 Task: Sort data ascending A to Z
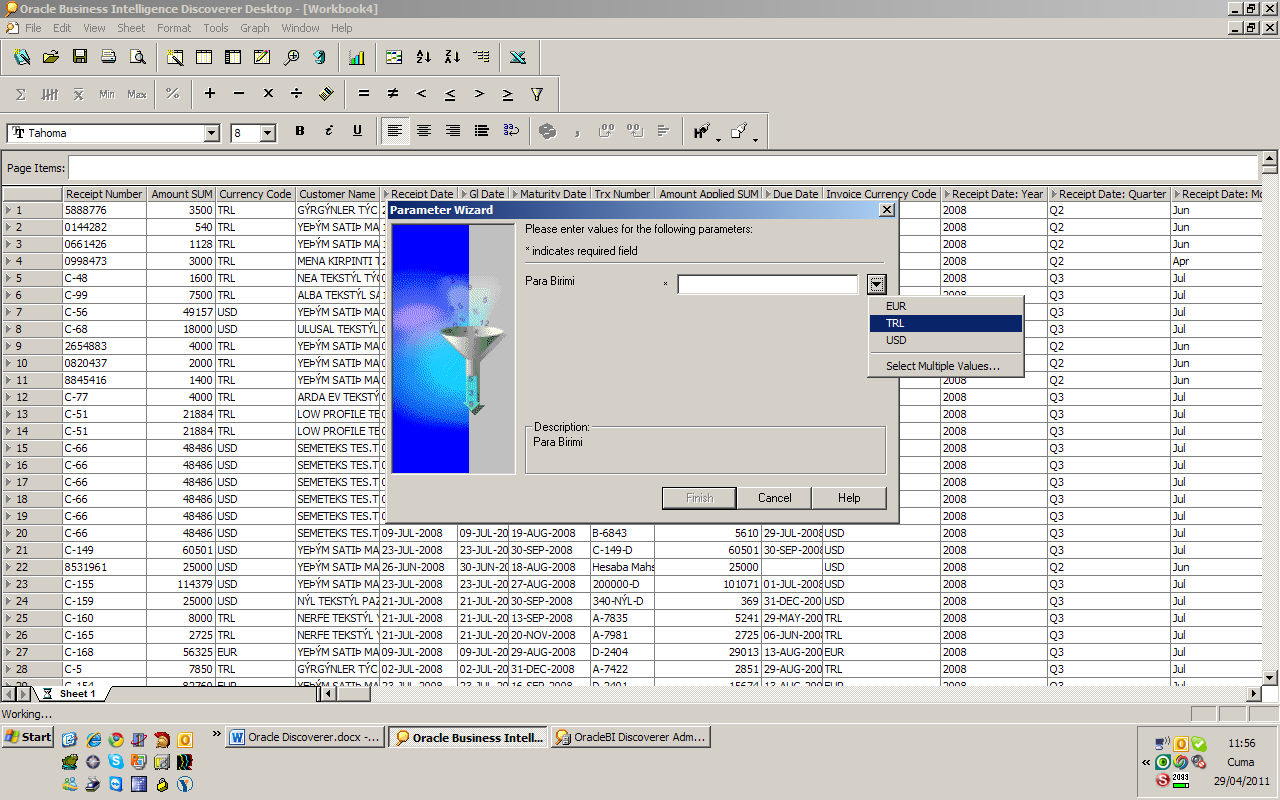pyautogui.click(x=422, y=57)
